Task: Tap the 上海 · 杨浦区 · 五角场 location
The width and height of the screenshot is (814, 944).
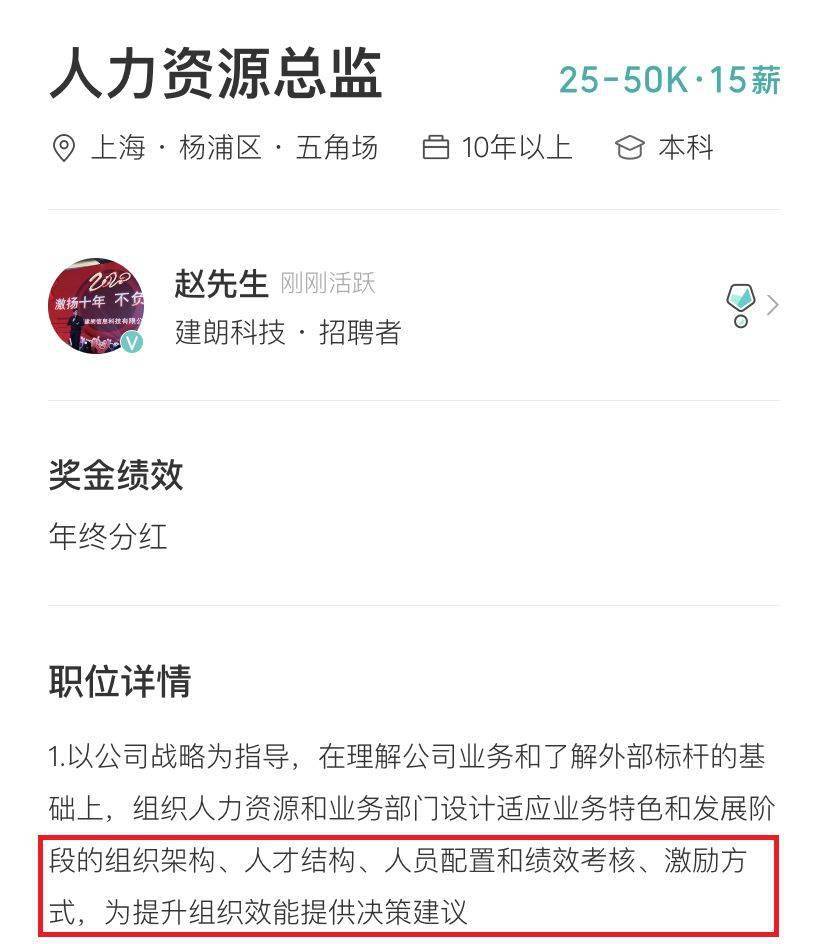Action: click(x=234, y=148)
